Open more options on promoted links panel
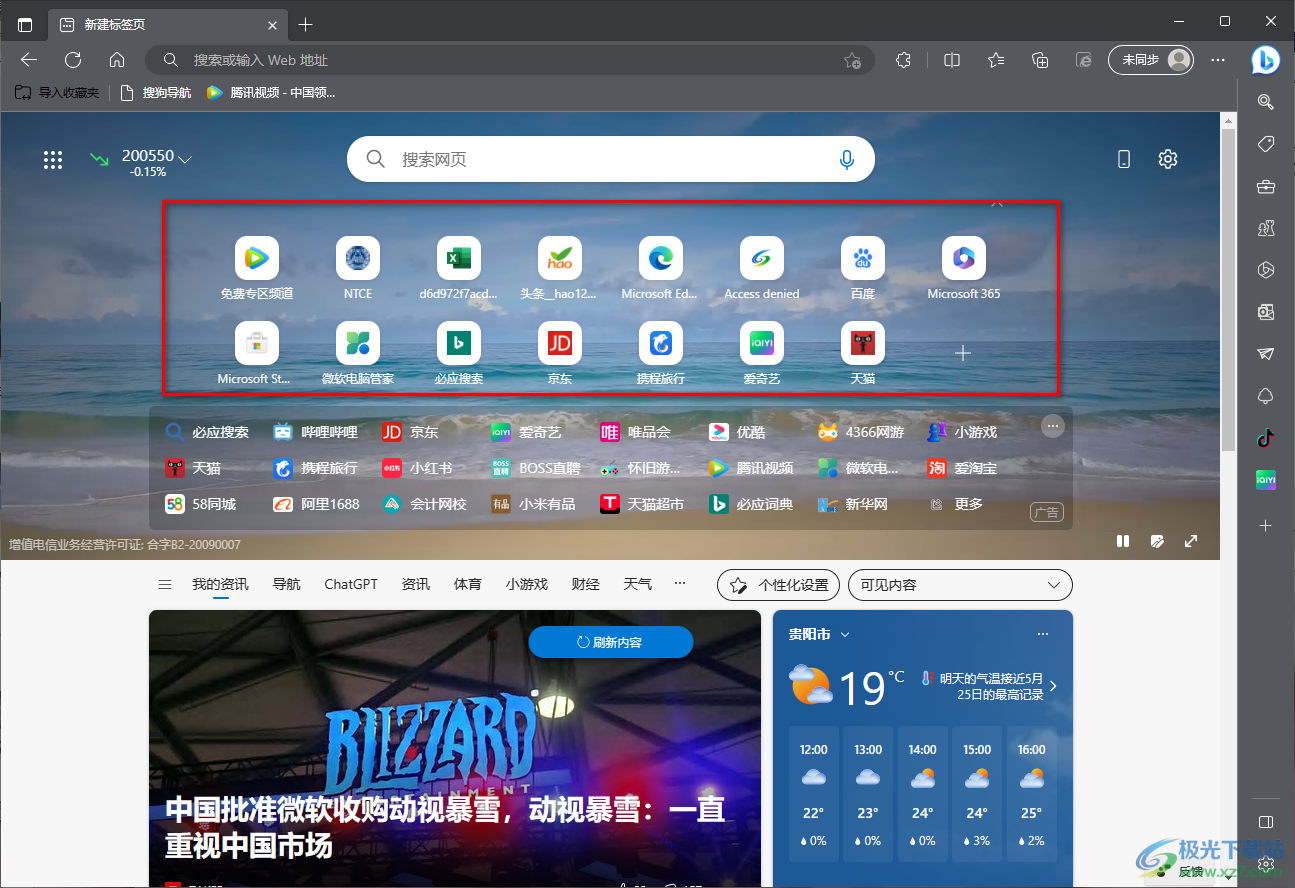This screenshot has height=888, width=1295. coord(1053,426)
